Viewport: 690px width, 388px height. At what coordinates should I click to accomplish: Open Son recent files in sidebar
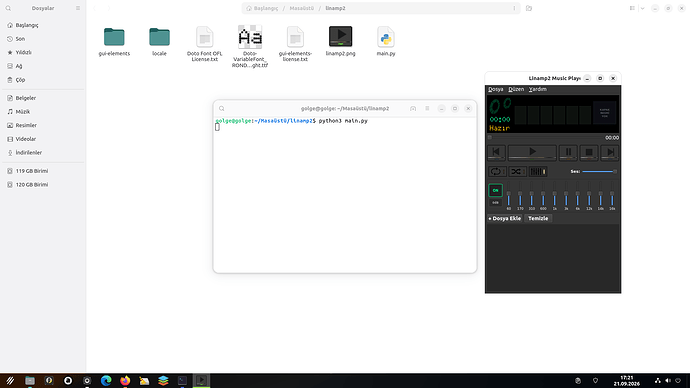tap(43, 39)
